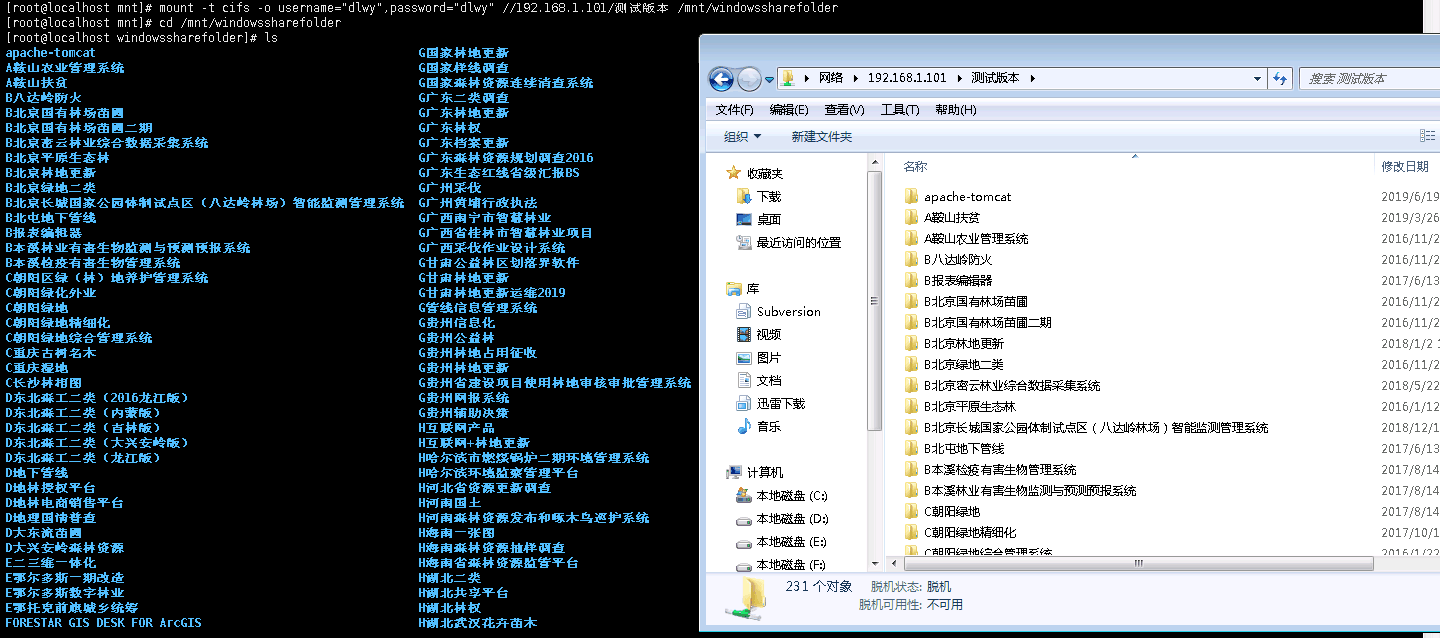
Task: Navigate to 网络 via breadcrumb
Action: click(x=831, y=78)
